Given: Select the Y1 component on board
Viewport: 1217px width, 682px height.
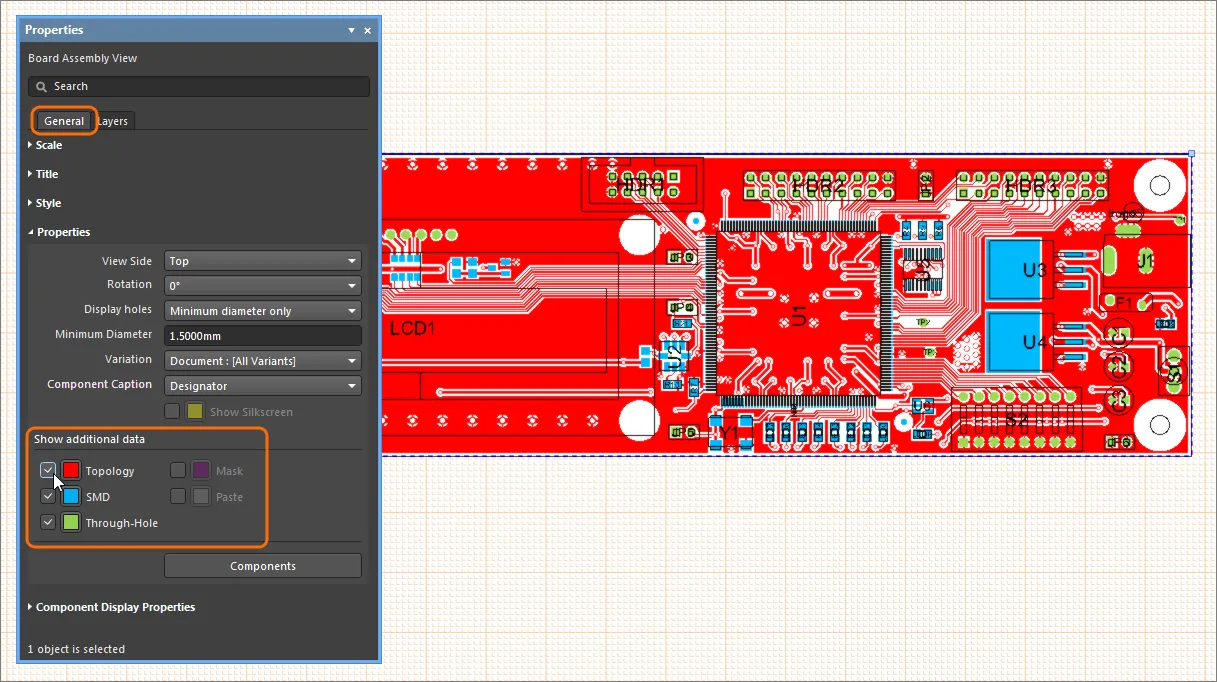Looking at the screenshot, I should pyautogui.click(x=730, y=433).
